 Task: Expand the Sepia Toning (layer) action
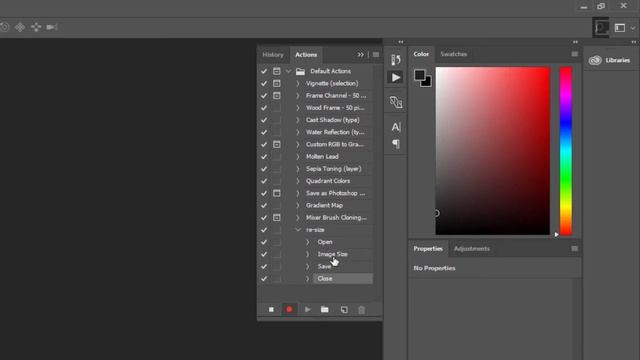tap(298, 169)
